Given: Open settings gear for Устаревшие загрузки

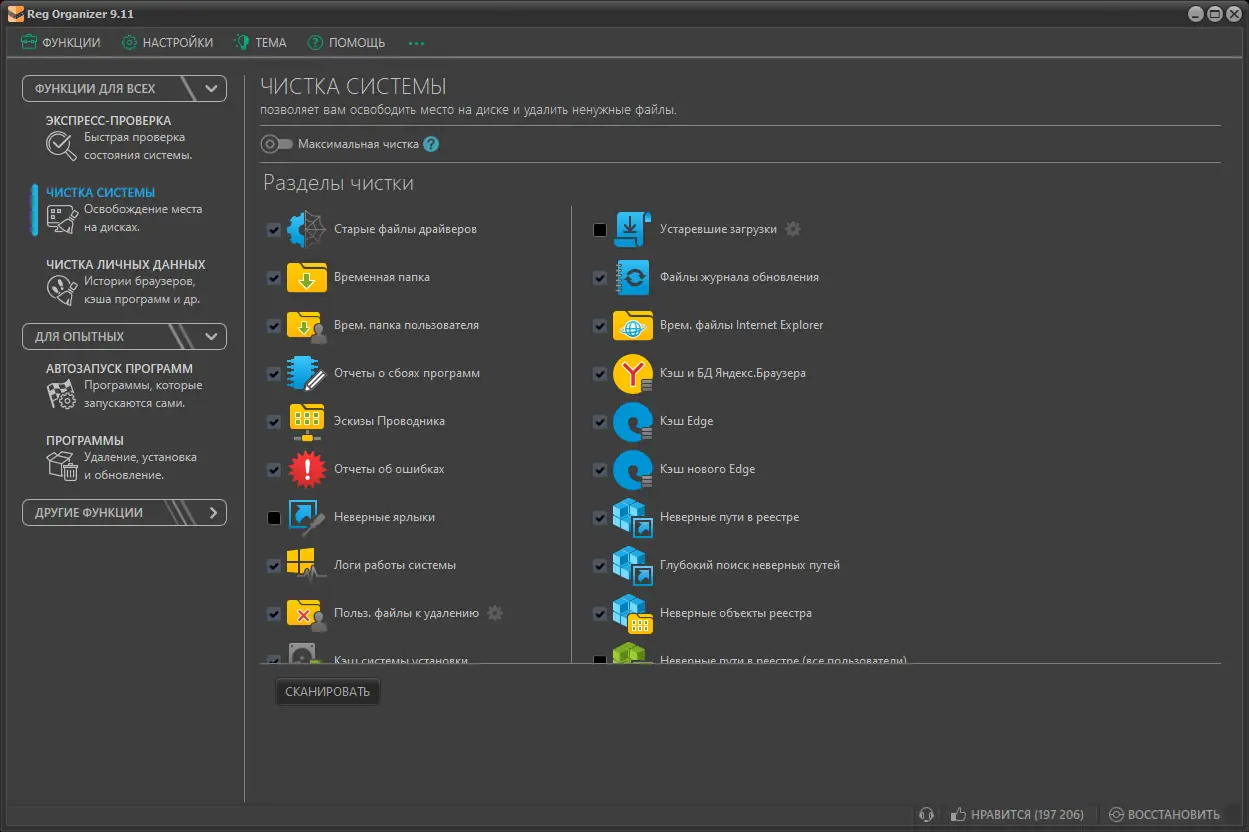Looking at the screenshot, I should pyautogui.click(x=793, y=229).
